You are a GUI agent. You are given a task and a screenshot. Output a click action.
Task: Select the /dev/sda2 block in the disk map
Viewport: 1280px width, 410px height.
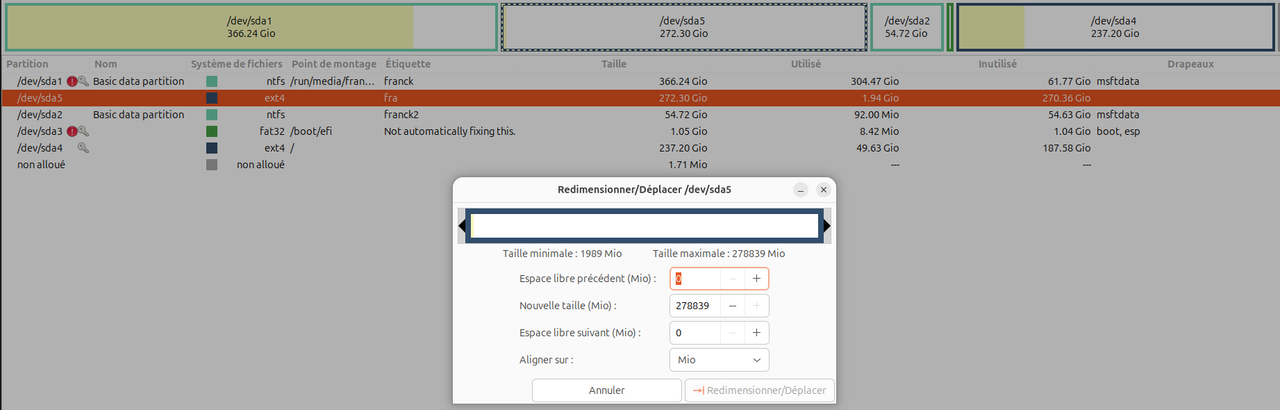(907, 27)
